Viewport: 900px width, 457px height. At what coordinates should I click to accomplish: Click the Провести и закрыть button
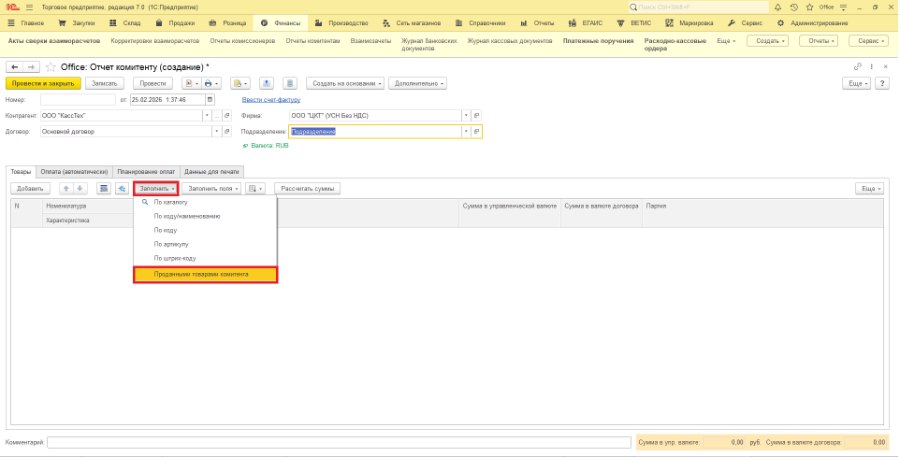[43, 83]
